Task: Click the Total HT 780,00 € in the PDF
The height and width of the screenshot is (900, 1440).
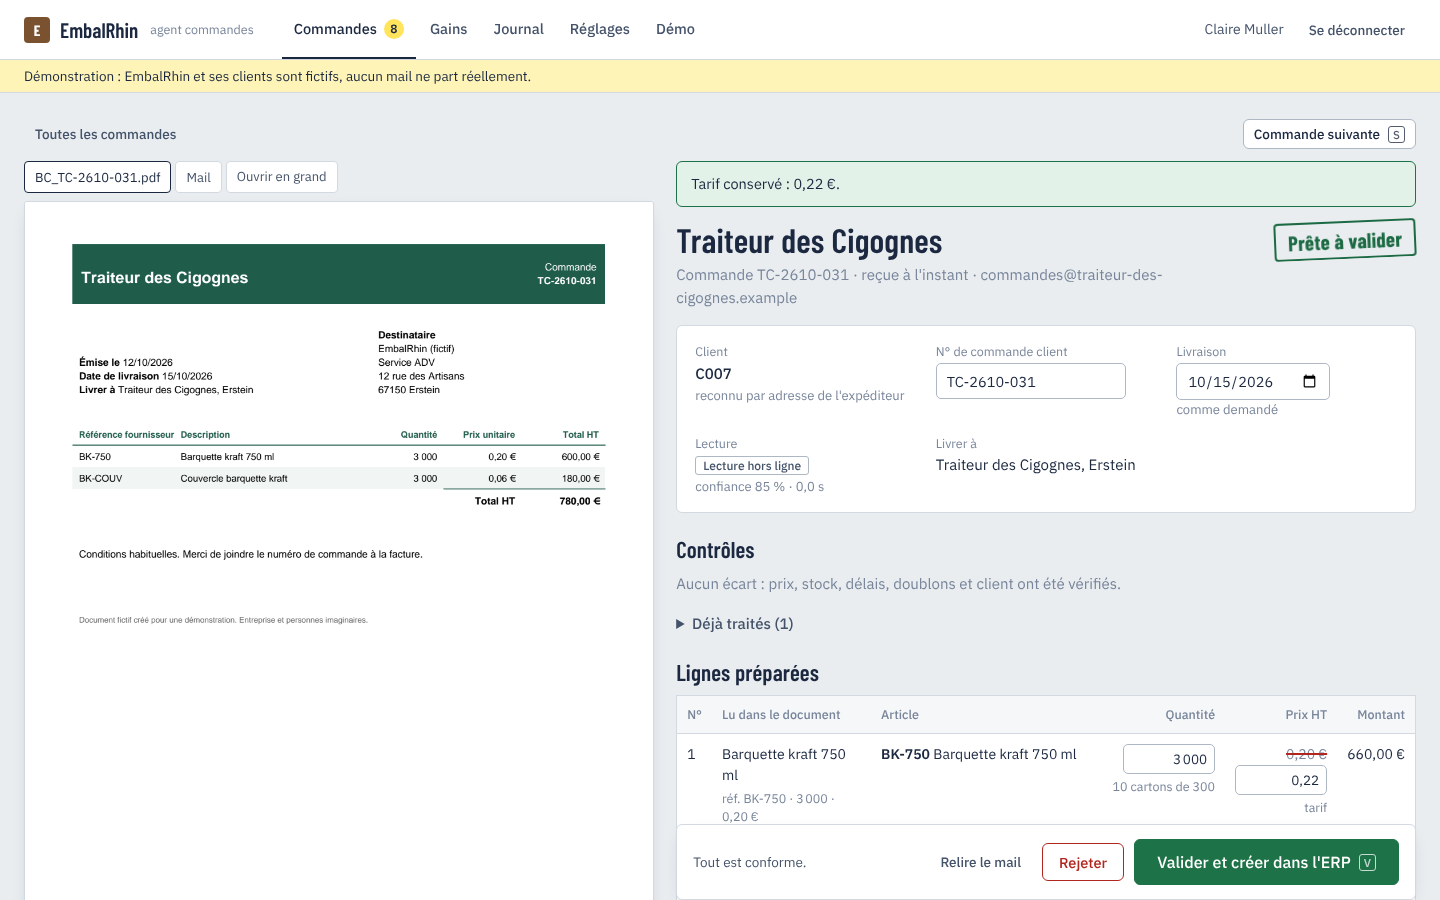Action: tap(537, 501)
